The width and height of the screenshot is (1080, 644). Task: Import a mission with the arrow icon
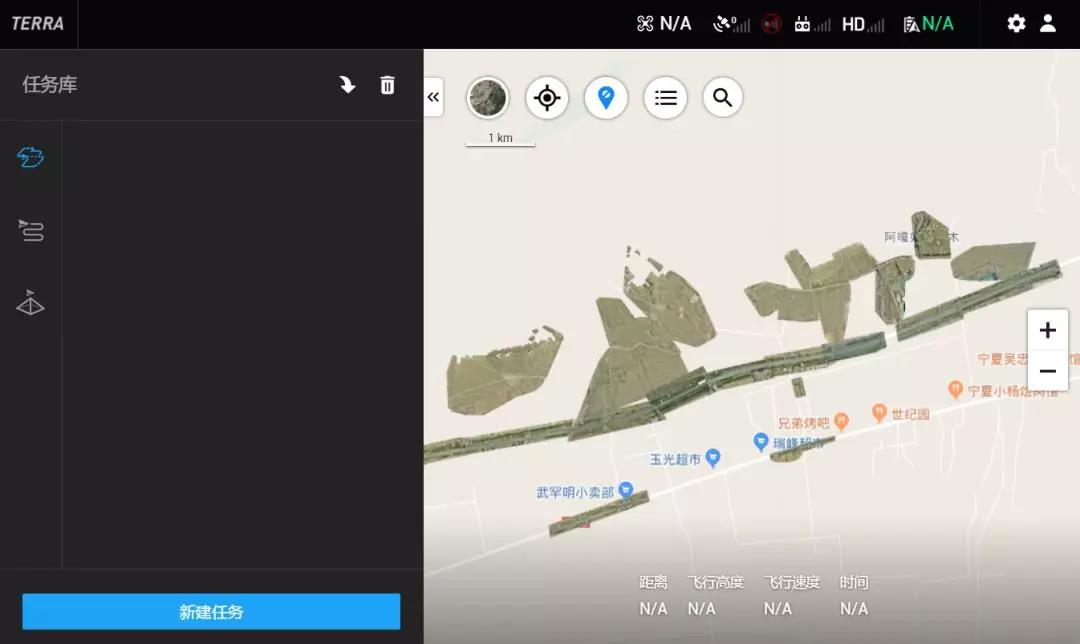click(x=347, y=85)
